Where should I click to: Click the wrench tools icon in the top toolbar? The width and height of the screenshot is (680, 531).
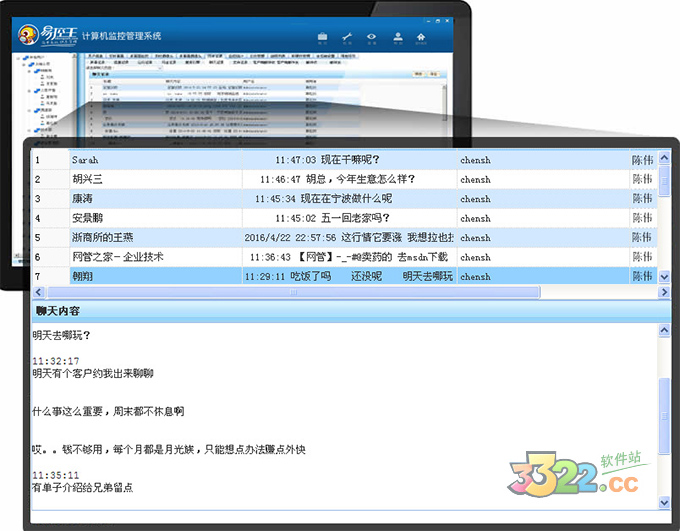[x=347, y=37]
